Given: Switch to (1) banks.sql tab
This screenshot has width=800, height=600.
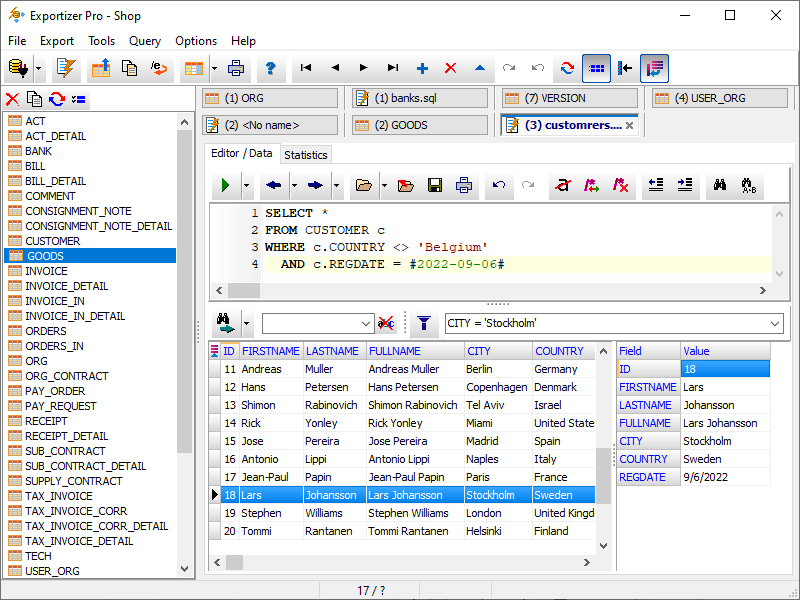Looking at the screenshot, I should point(419,98).
